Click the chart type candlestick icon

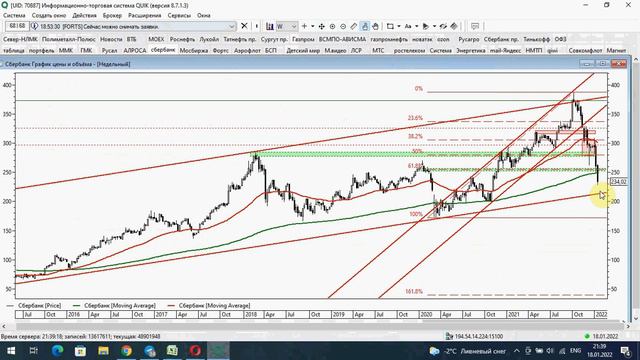(x=270, y=26)
